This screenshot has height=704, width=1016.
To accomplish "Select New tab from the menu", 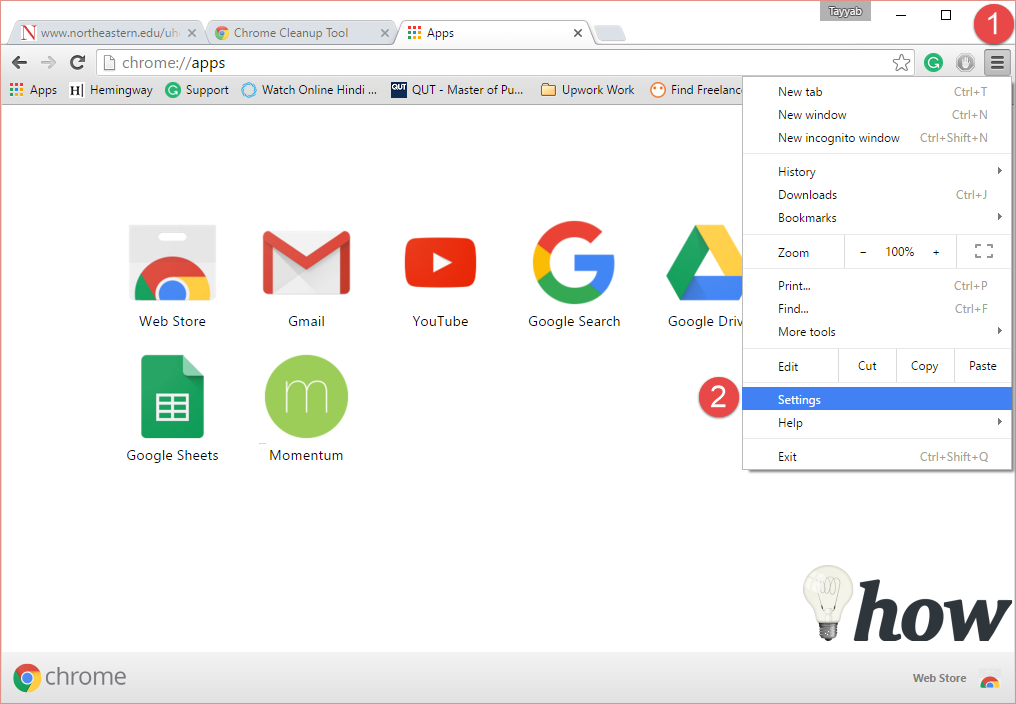I will pos(877,92).
